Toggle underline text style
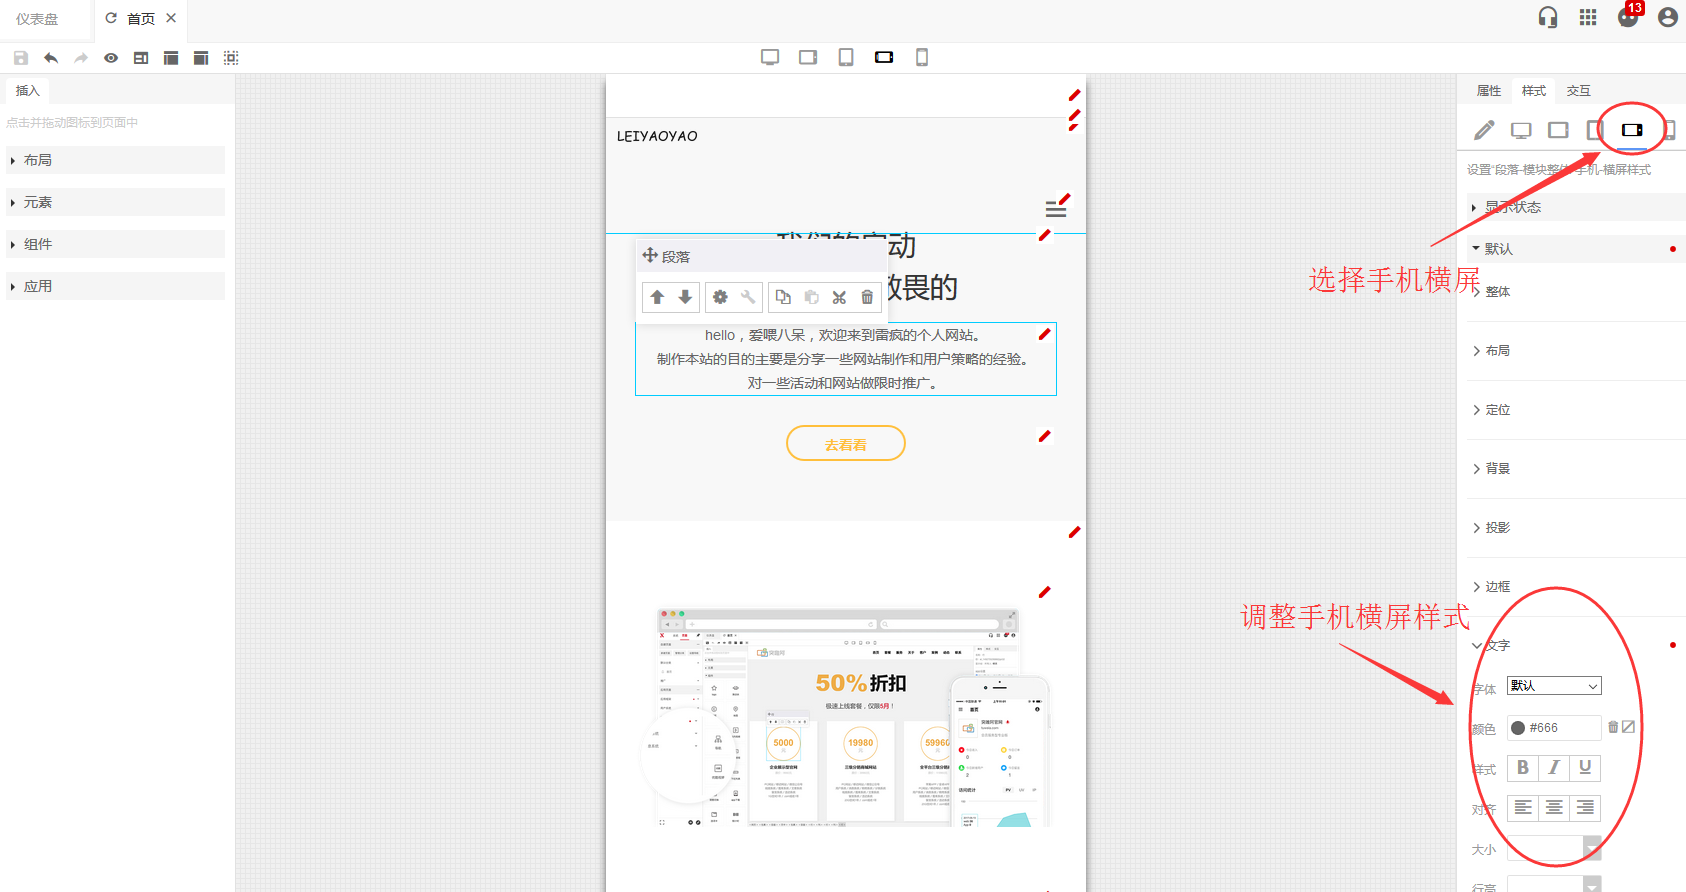The image size is (1686, 892). 1585,767
